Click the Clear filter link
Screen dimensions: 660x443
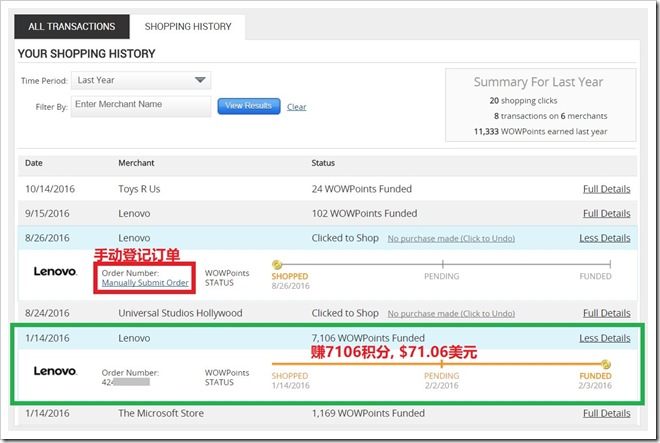click(296, 107)
